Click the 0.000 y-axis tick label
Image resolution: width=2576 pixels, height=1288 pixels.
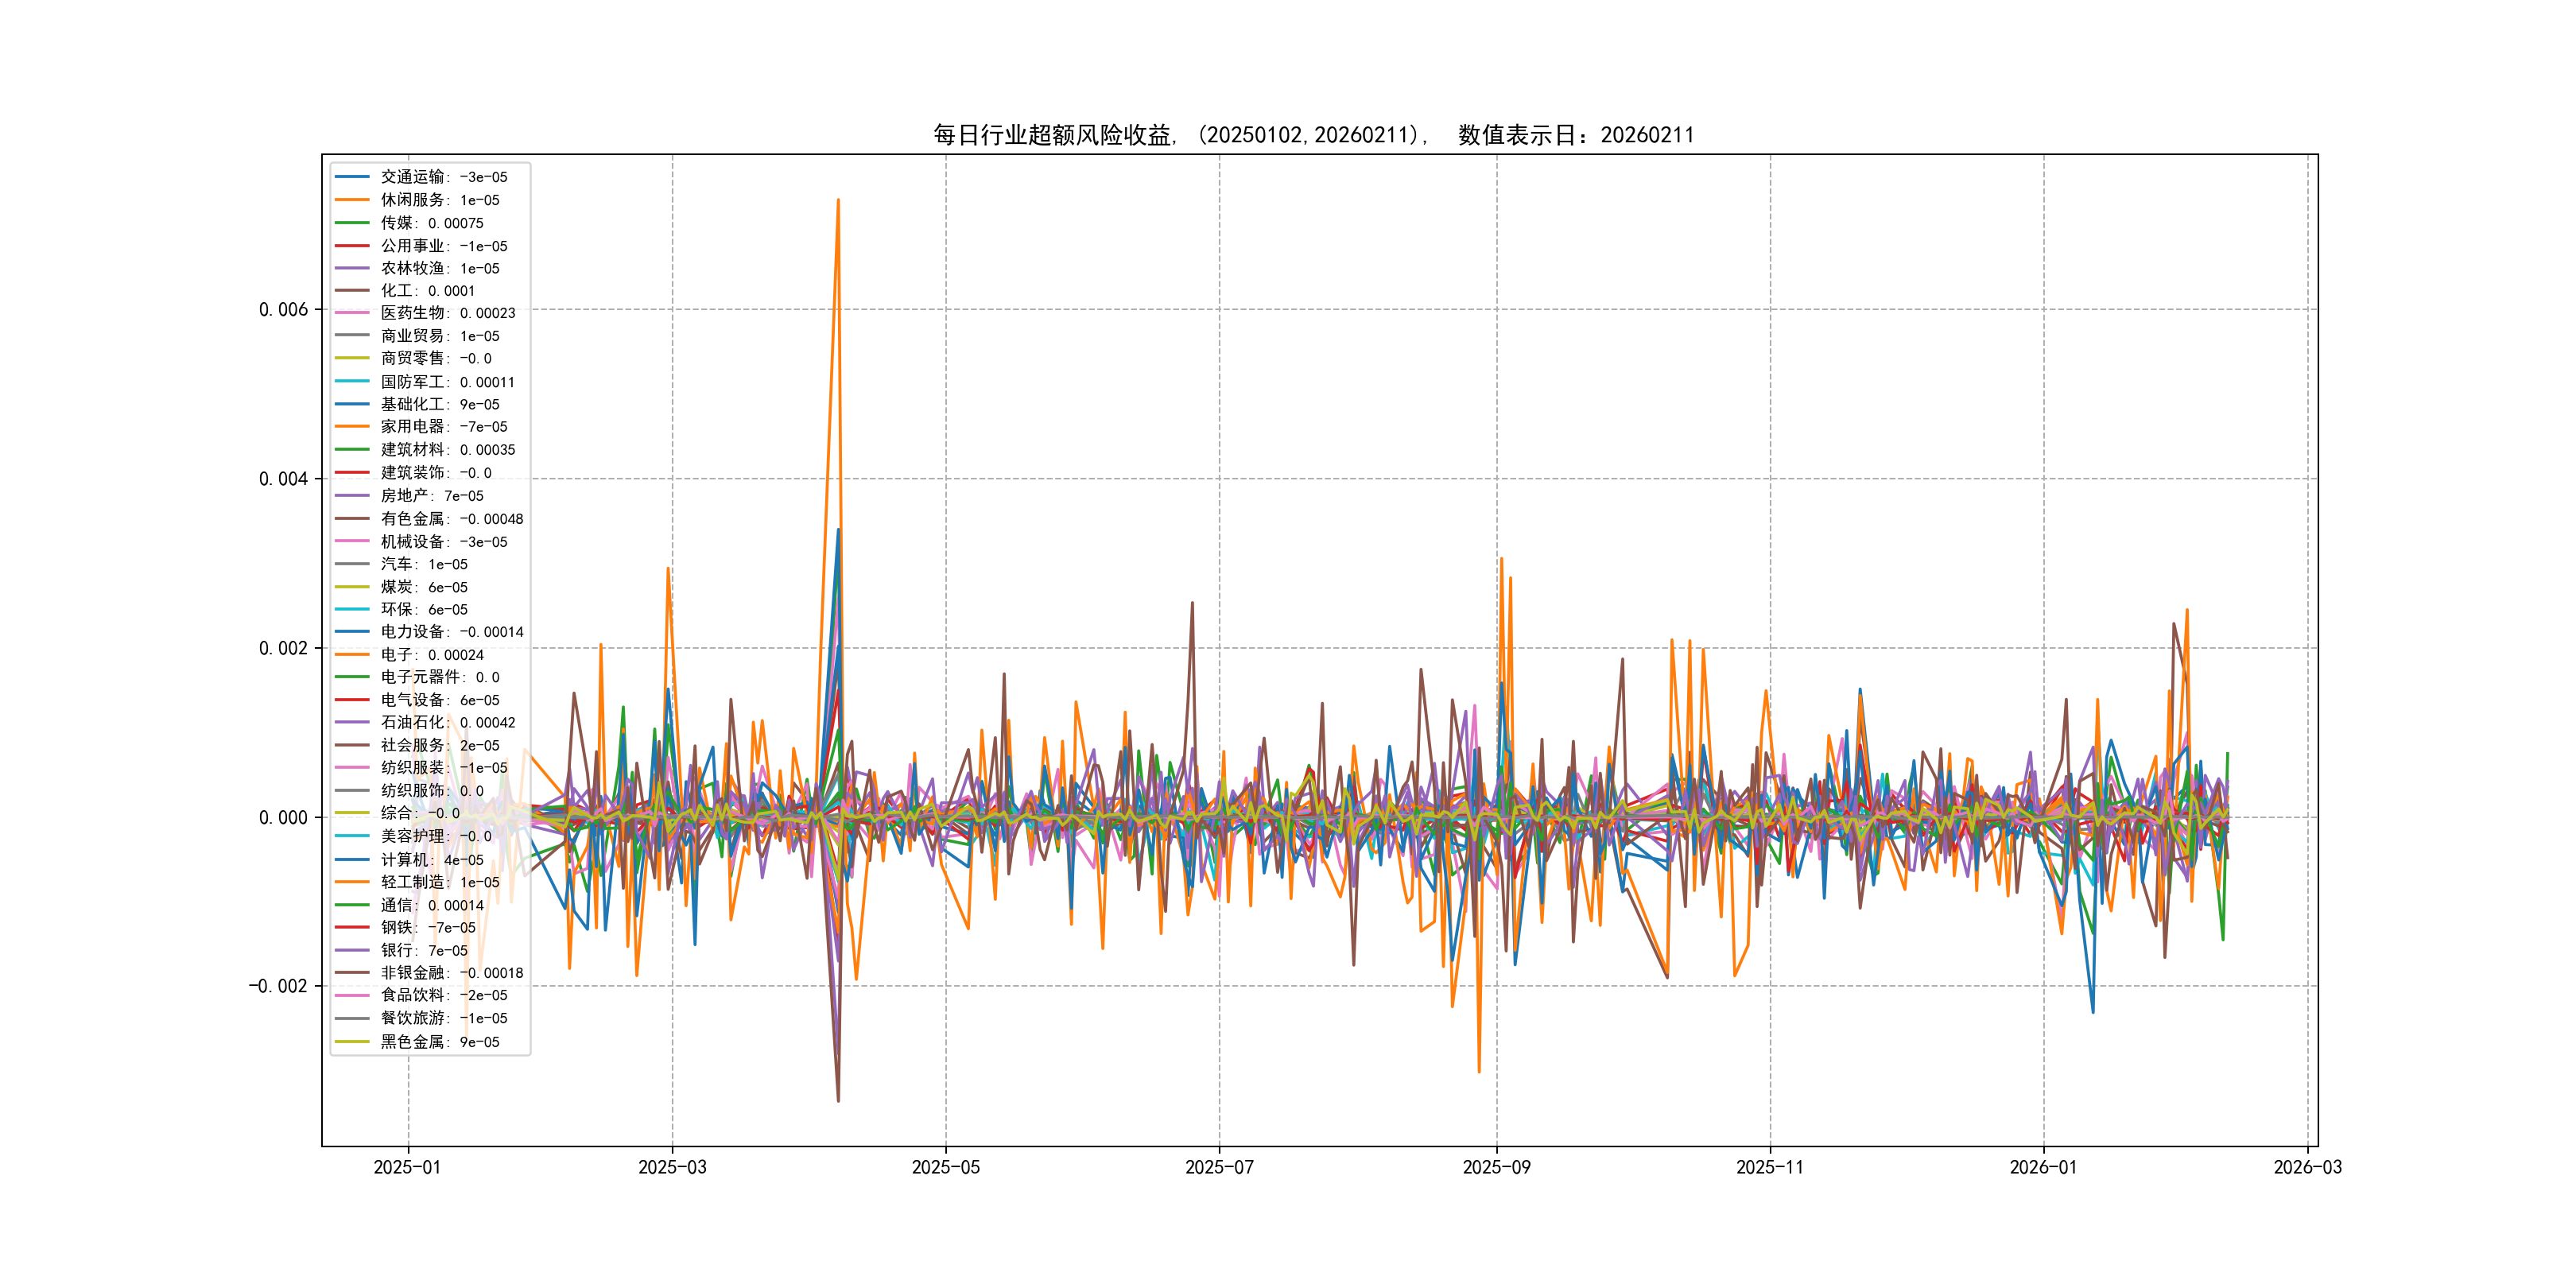click(283, 818)
